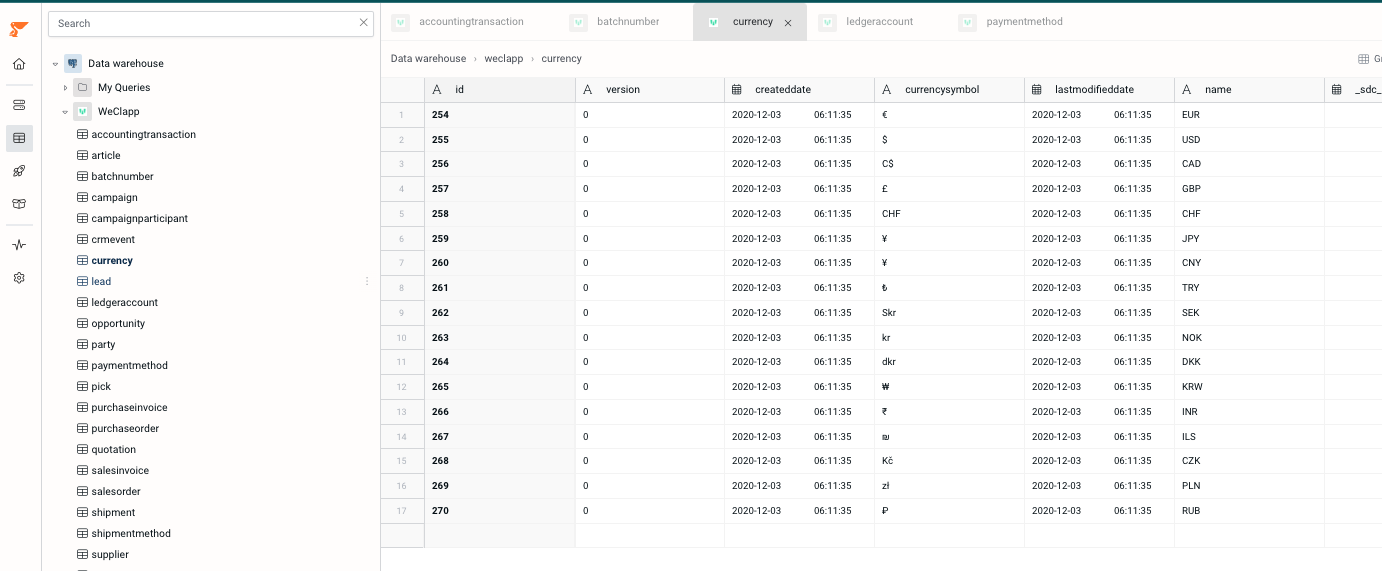Switch to the ledgeraccount tab
The image size is (1382, 571).
click(879, 22)
